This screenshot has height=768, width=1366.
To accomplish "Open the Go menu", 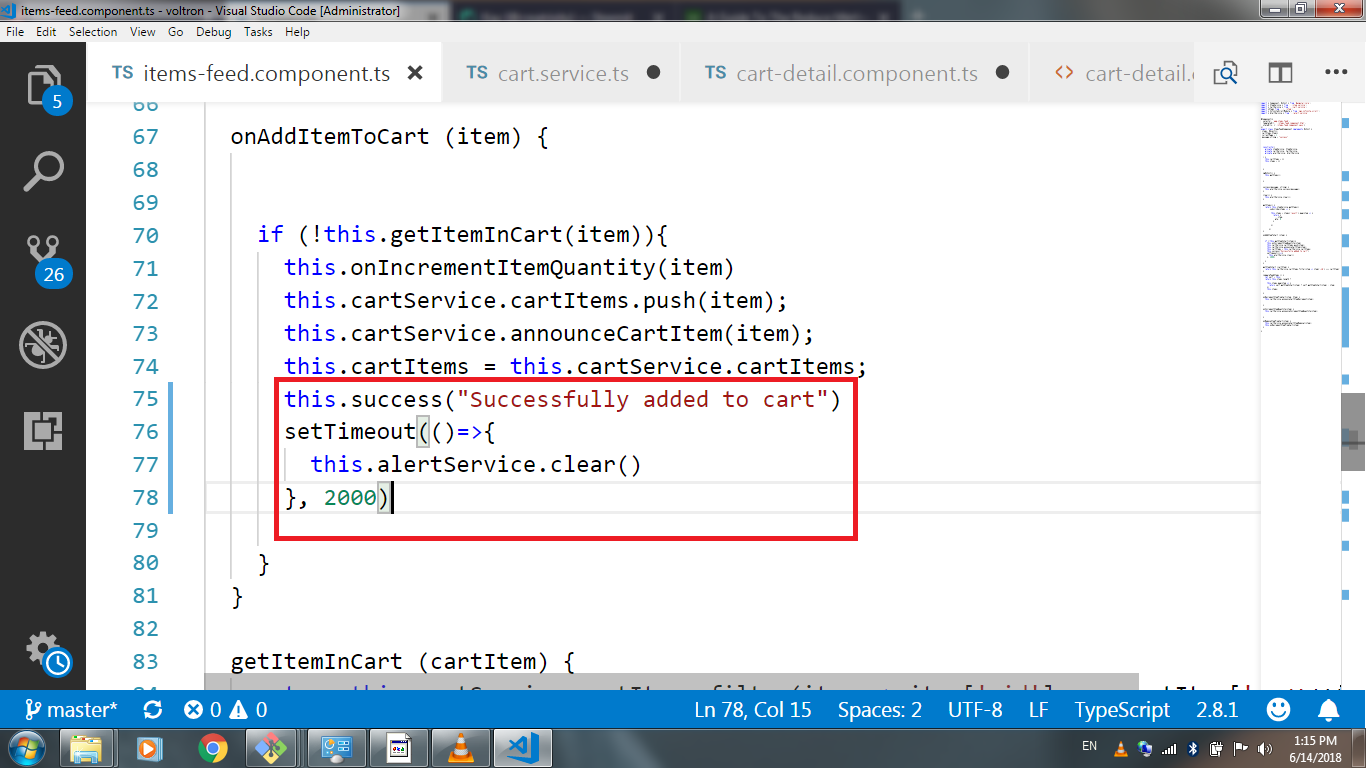I will point(176,32).
